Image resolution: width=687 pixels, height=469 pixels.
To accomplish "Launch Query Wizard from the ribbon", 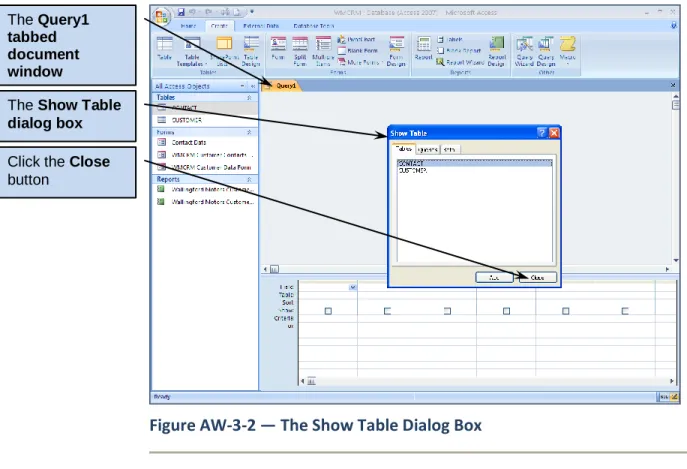I will click(524, 51).
